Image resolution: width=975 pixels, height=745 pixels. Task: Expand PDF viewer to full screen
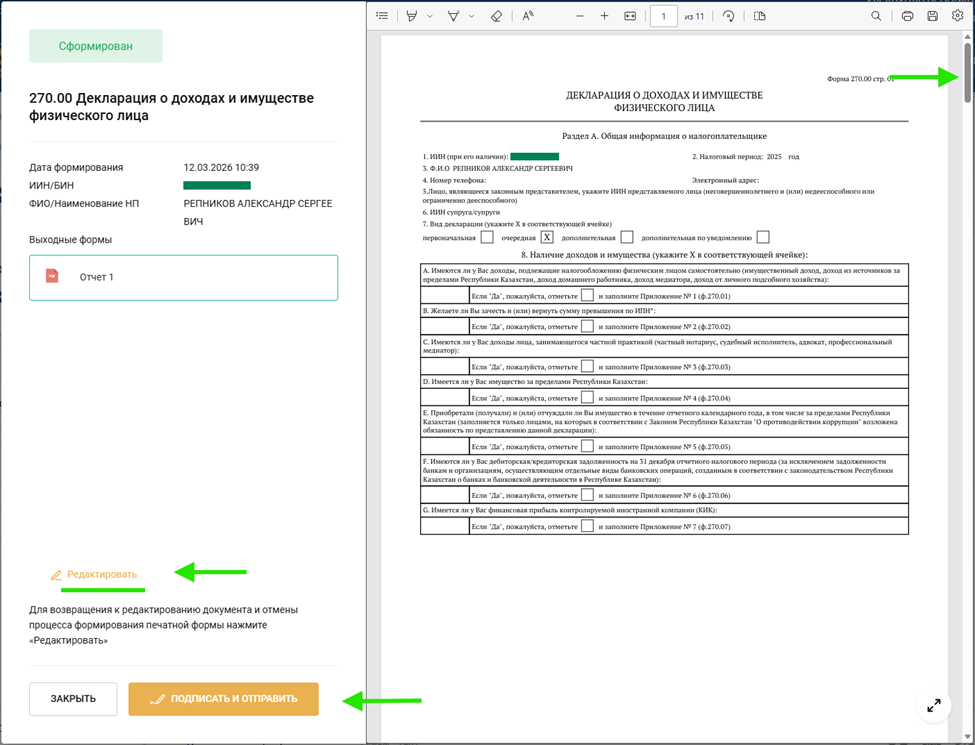pos(933,705)
